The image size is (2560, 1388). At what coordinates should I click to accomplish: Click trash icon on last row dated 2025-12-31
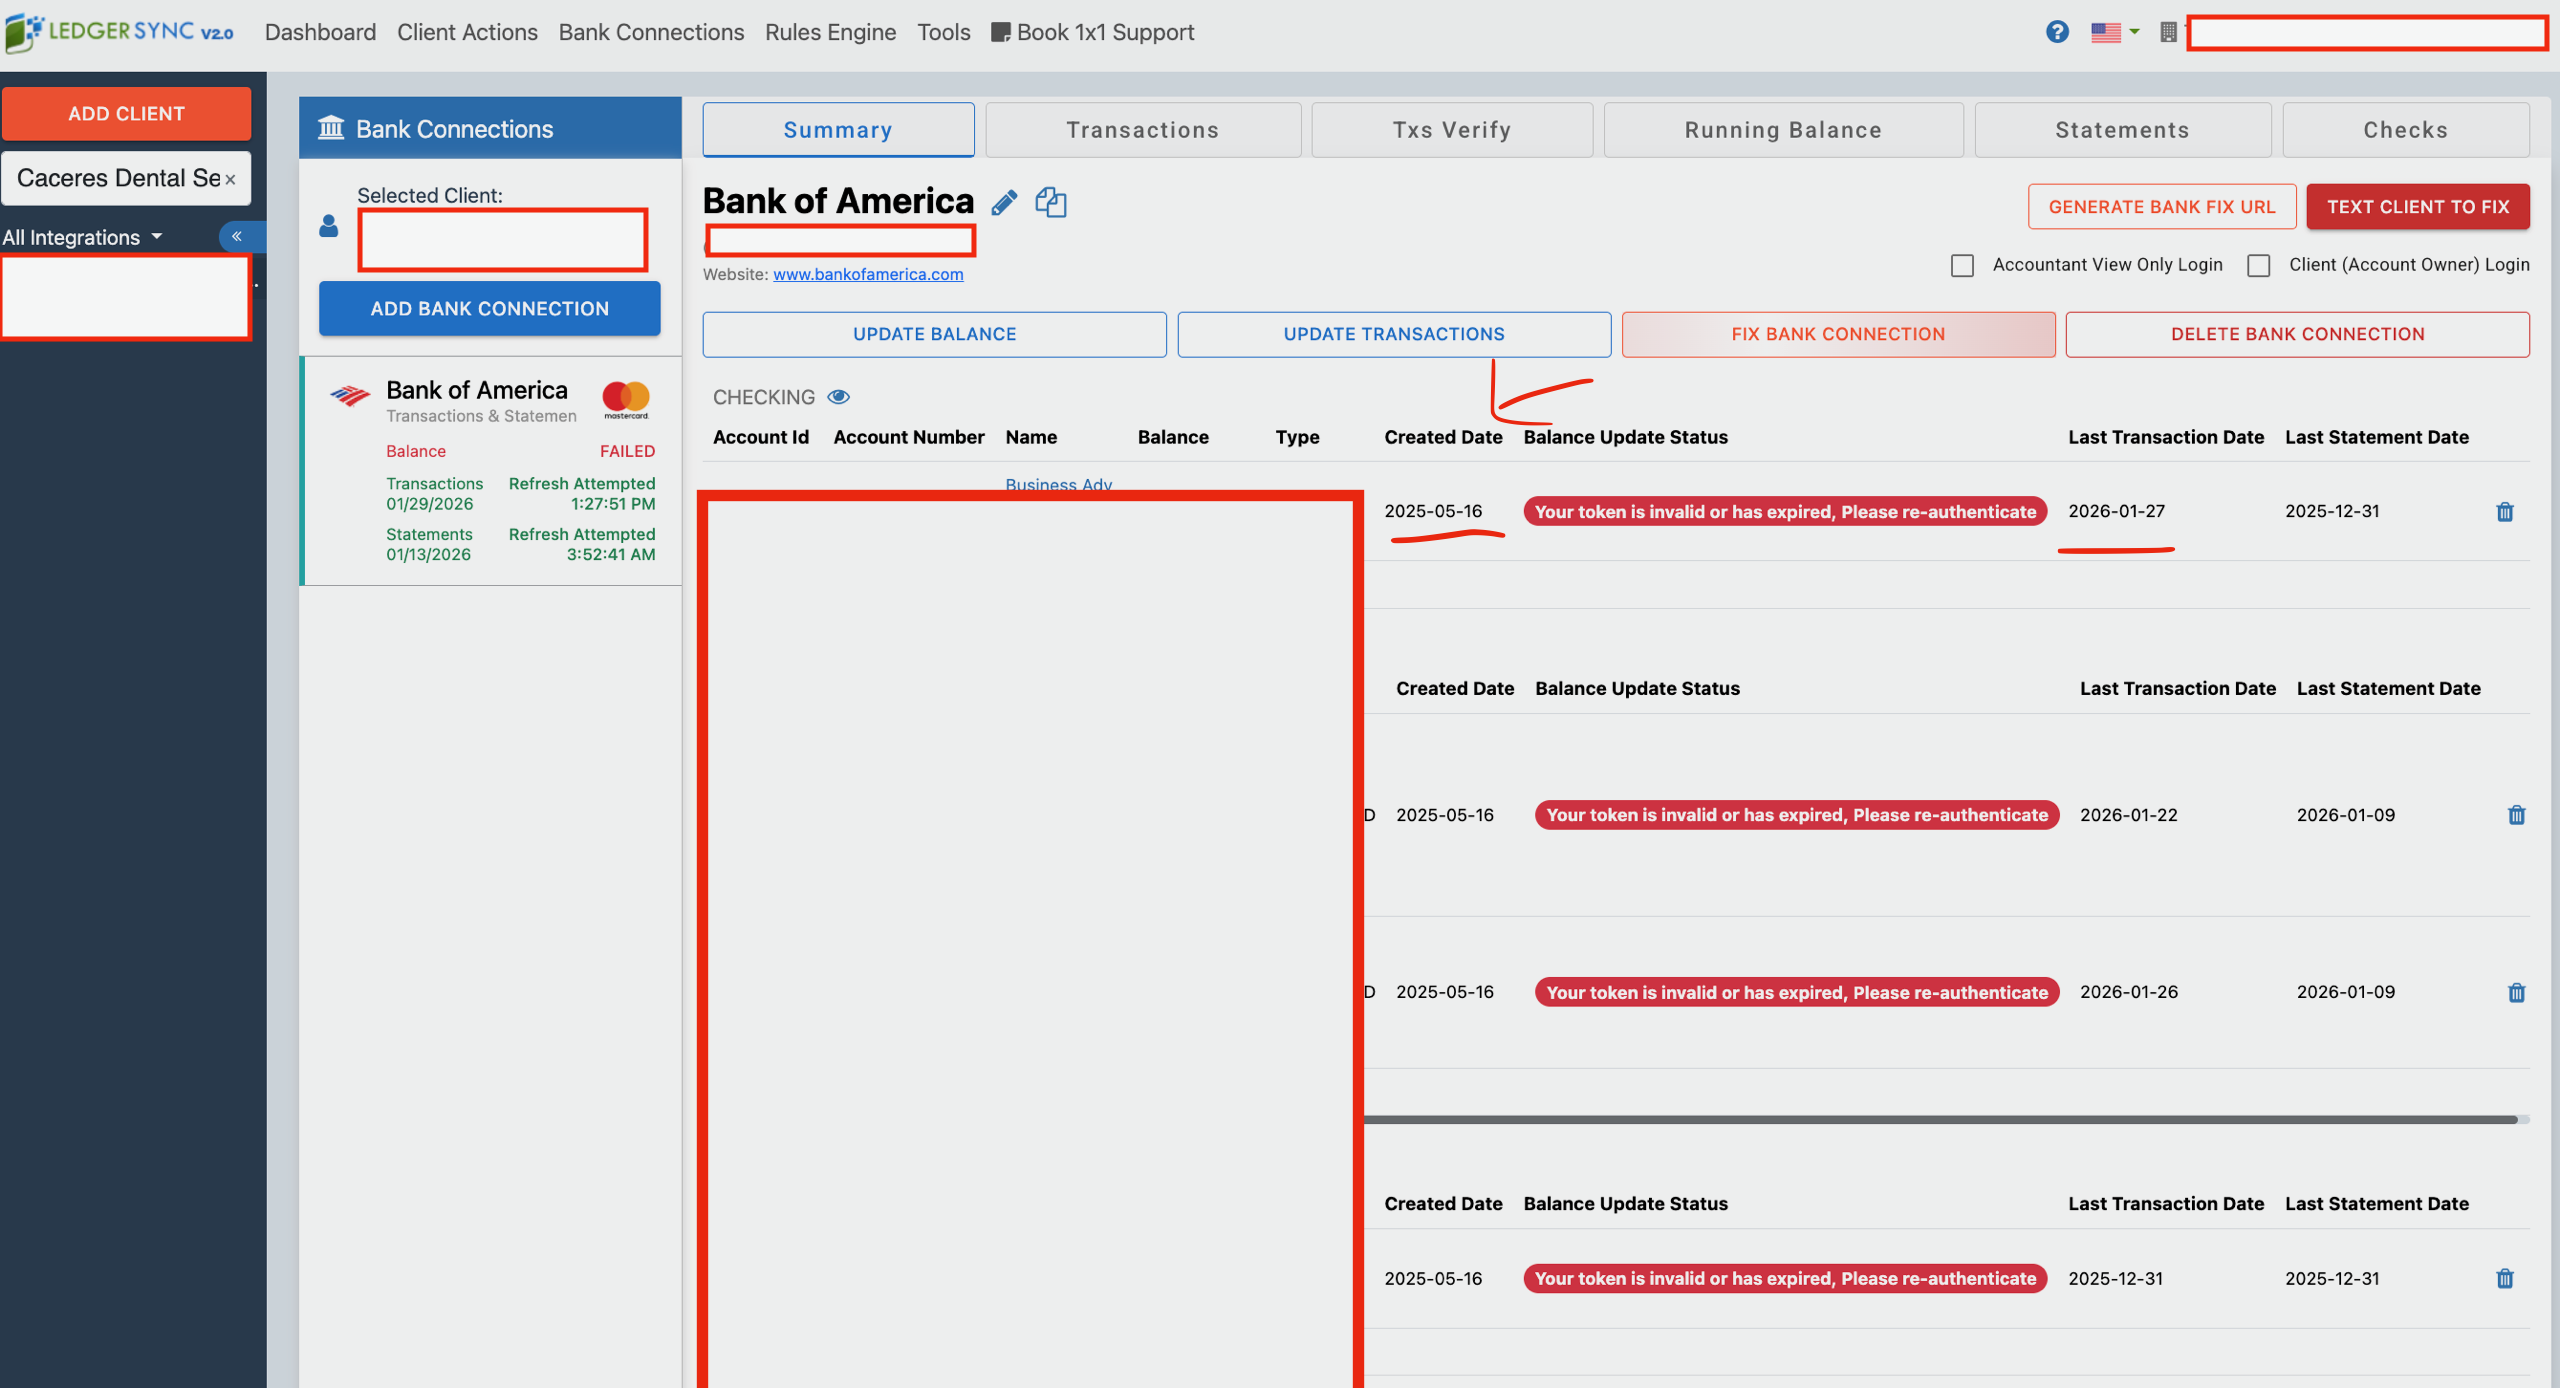(2504, 1278)
